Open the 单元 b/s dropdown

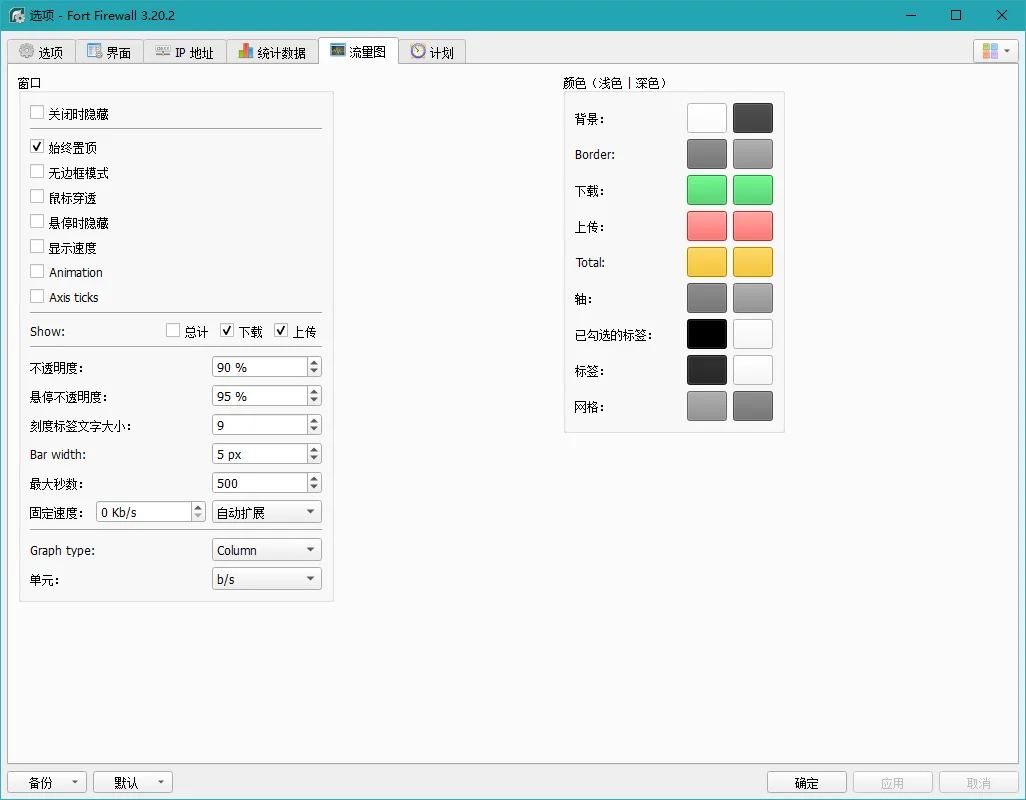click(266, 579)
